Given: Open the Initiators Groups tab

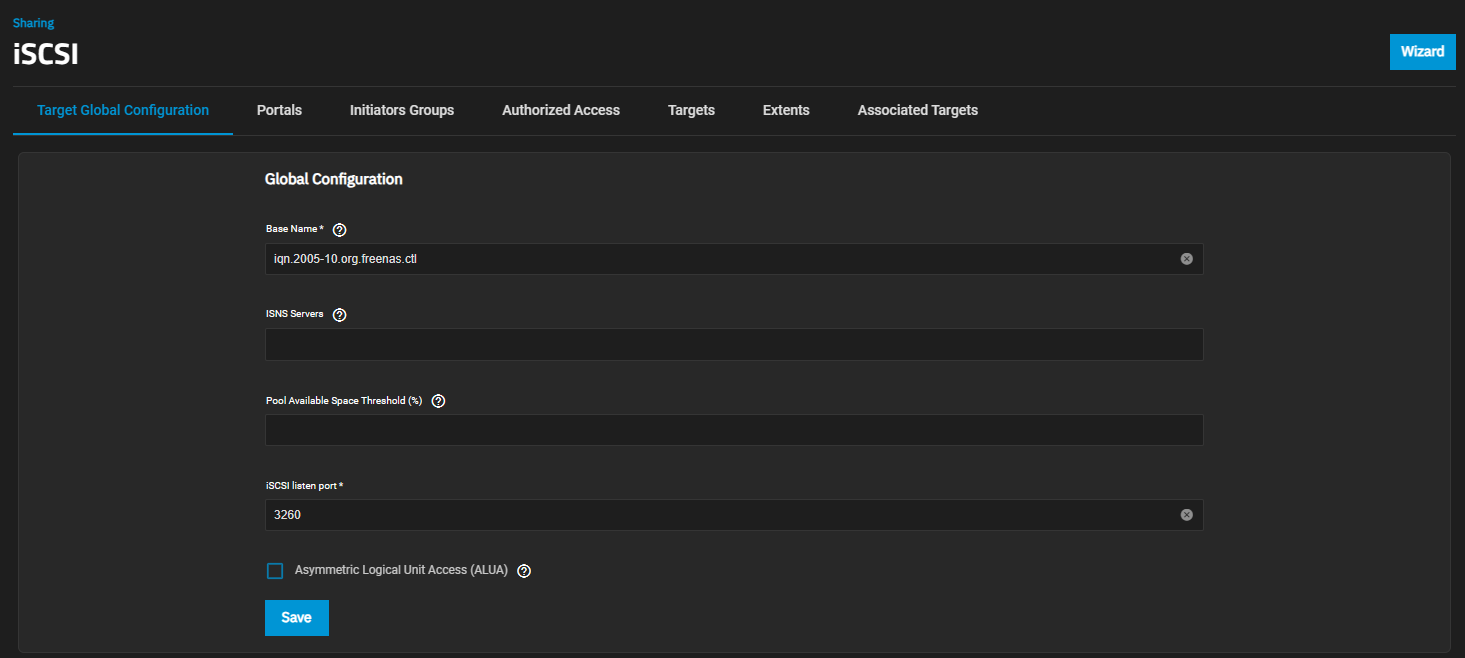Looking at the screenshot, I should tap(402, 110).
